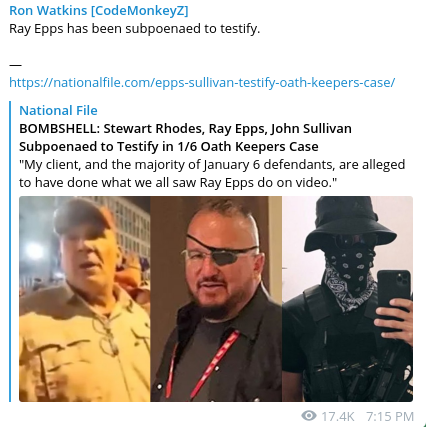Open the photo of masked person in bucket hat

point(347,299)
